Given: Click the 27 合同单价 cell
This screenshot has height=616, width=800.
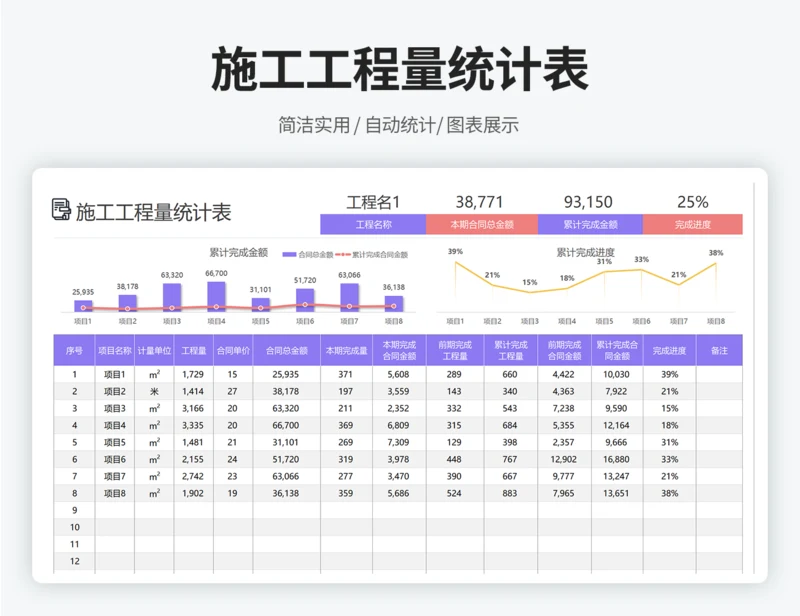Looking at the screenshot, I should click(233, 391).
